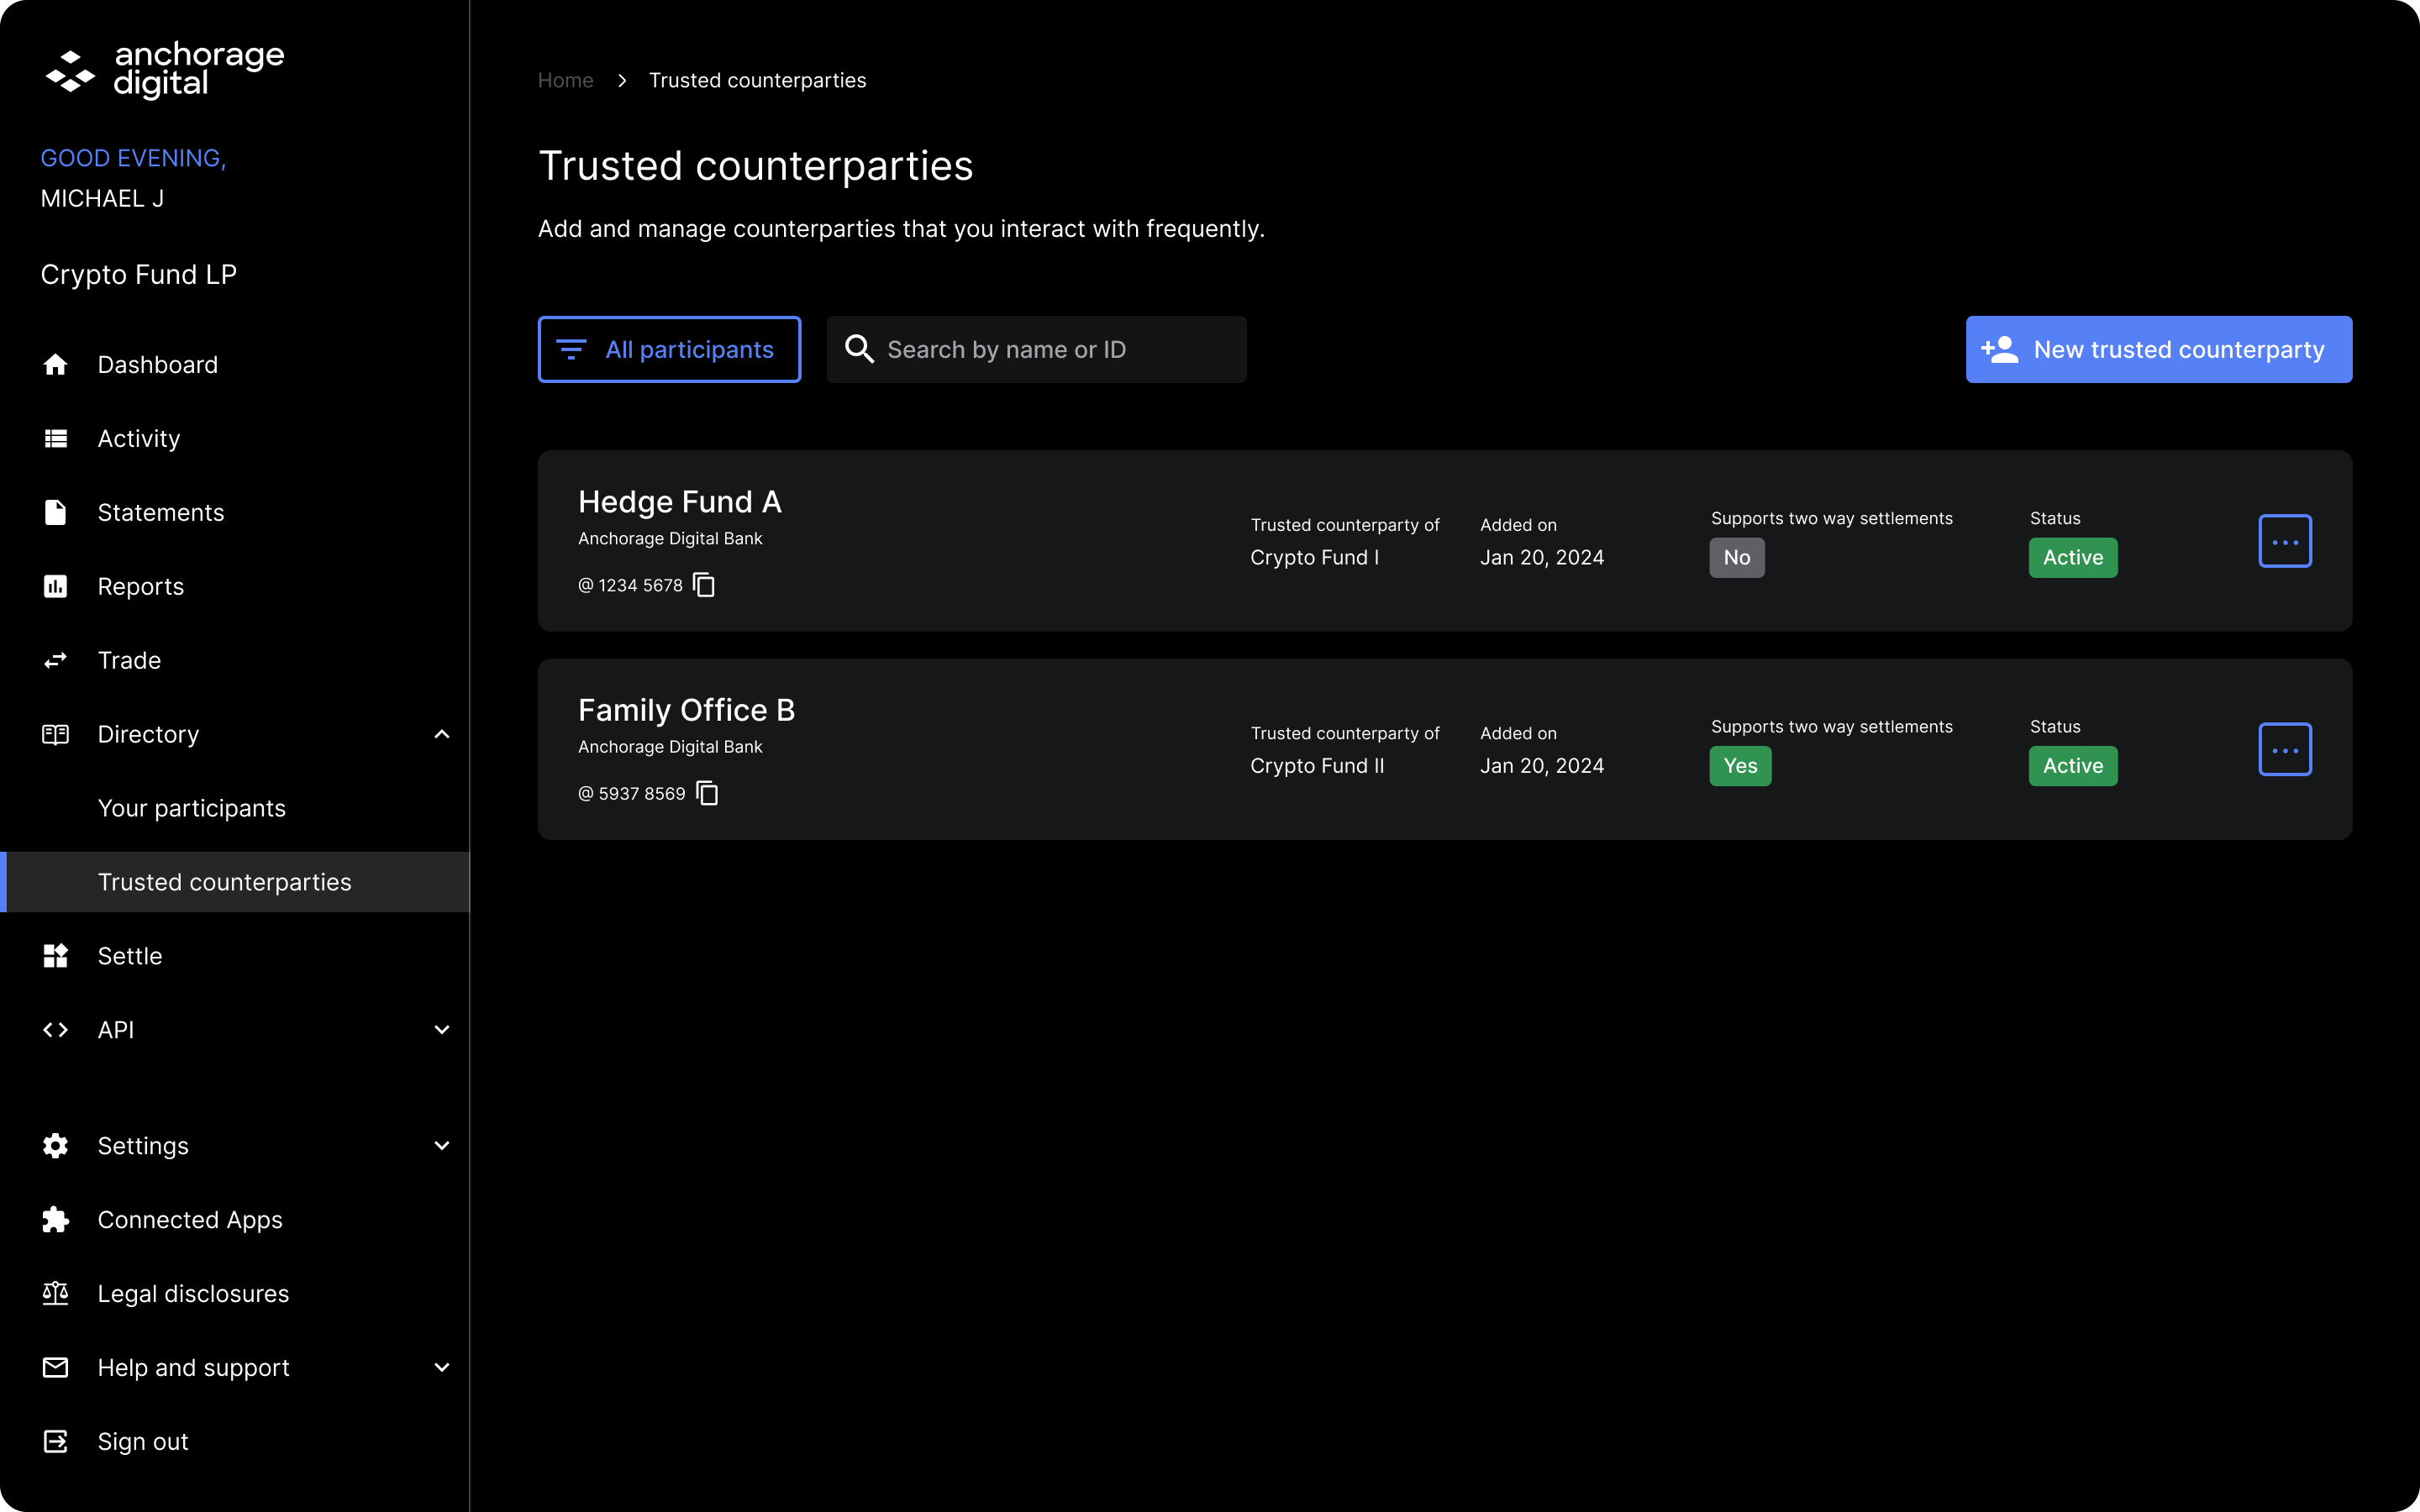This screenshot has height=1512, width=2420.
Task: Copy Family Office B ID 5937 8569
Action: 707,793
